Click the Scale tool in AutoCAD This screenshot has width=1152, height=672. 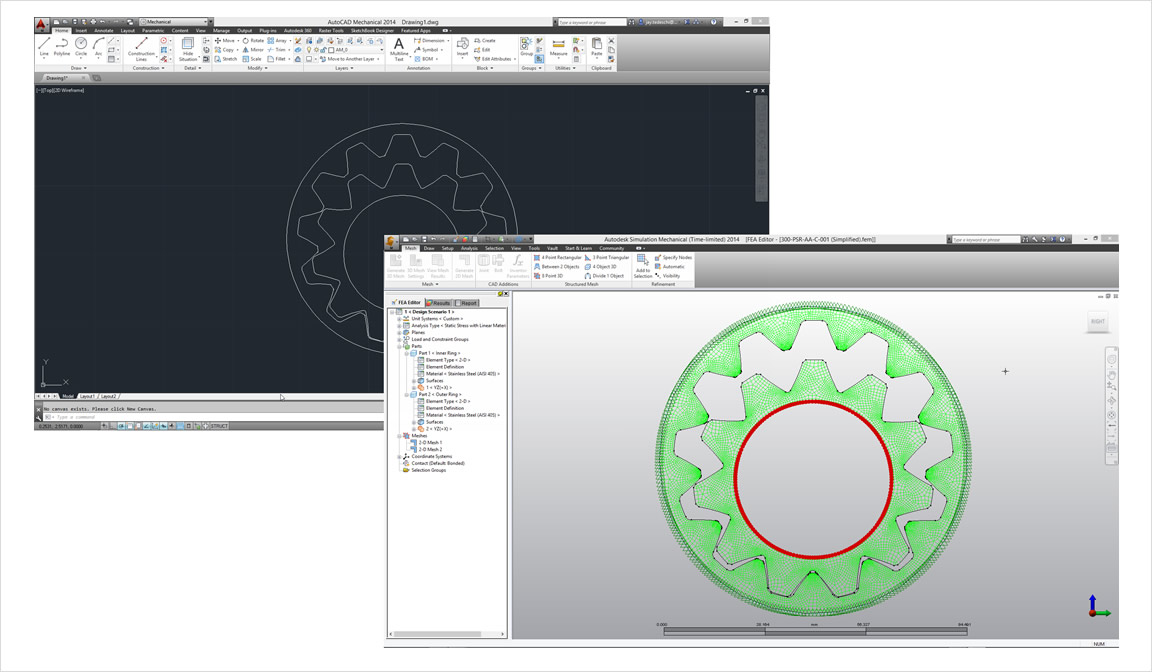(x=252, y=59)
